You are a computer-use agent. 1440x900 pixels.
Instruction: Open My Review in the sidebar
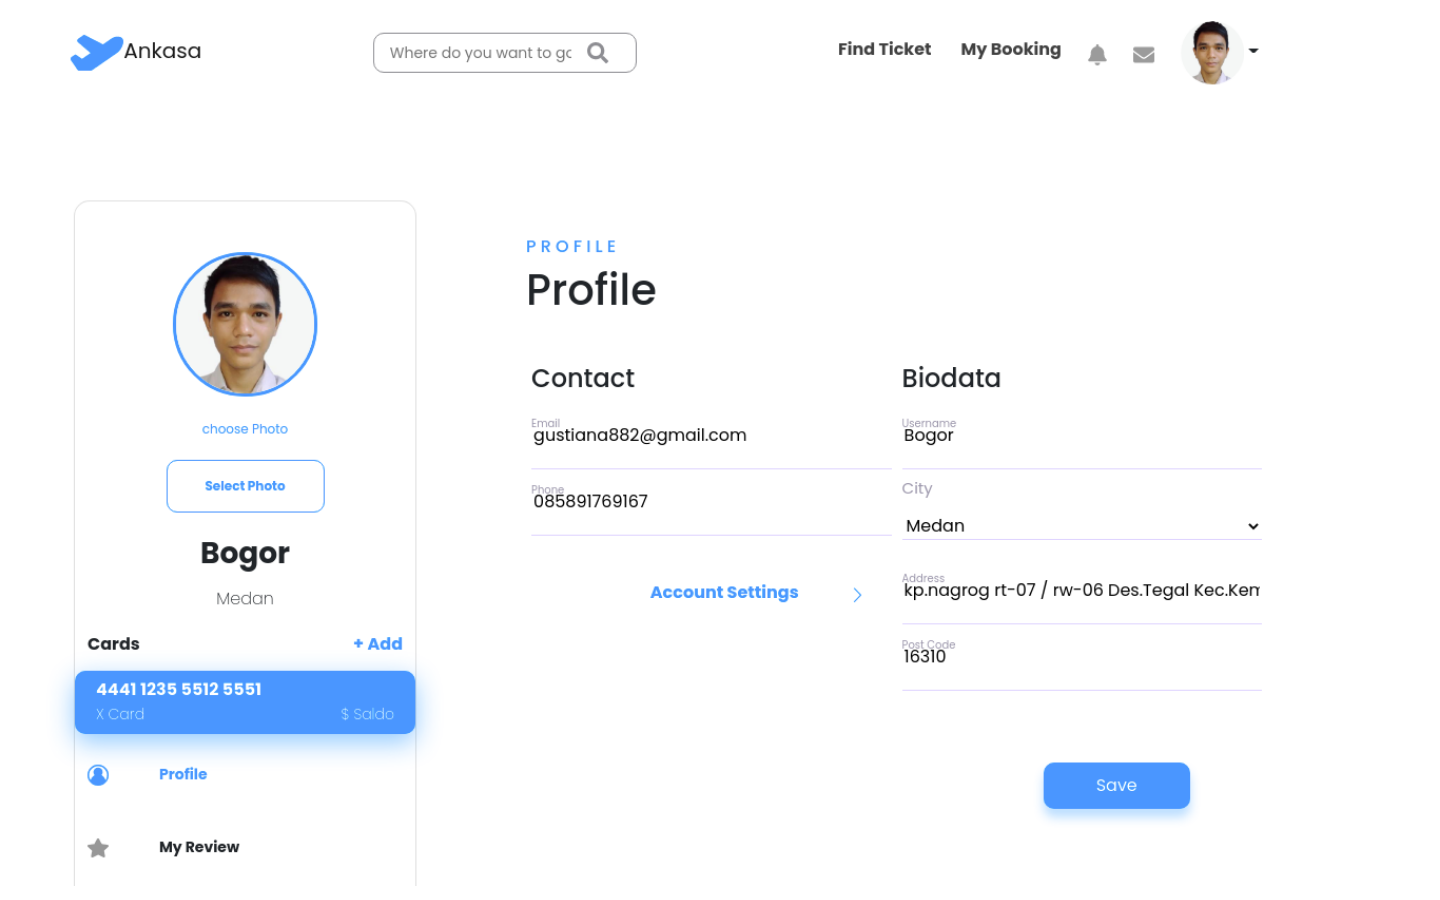click(199, 847)
